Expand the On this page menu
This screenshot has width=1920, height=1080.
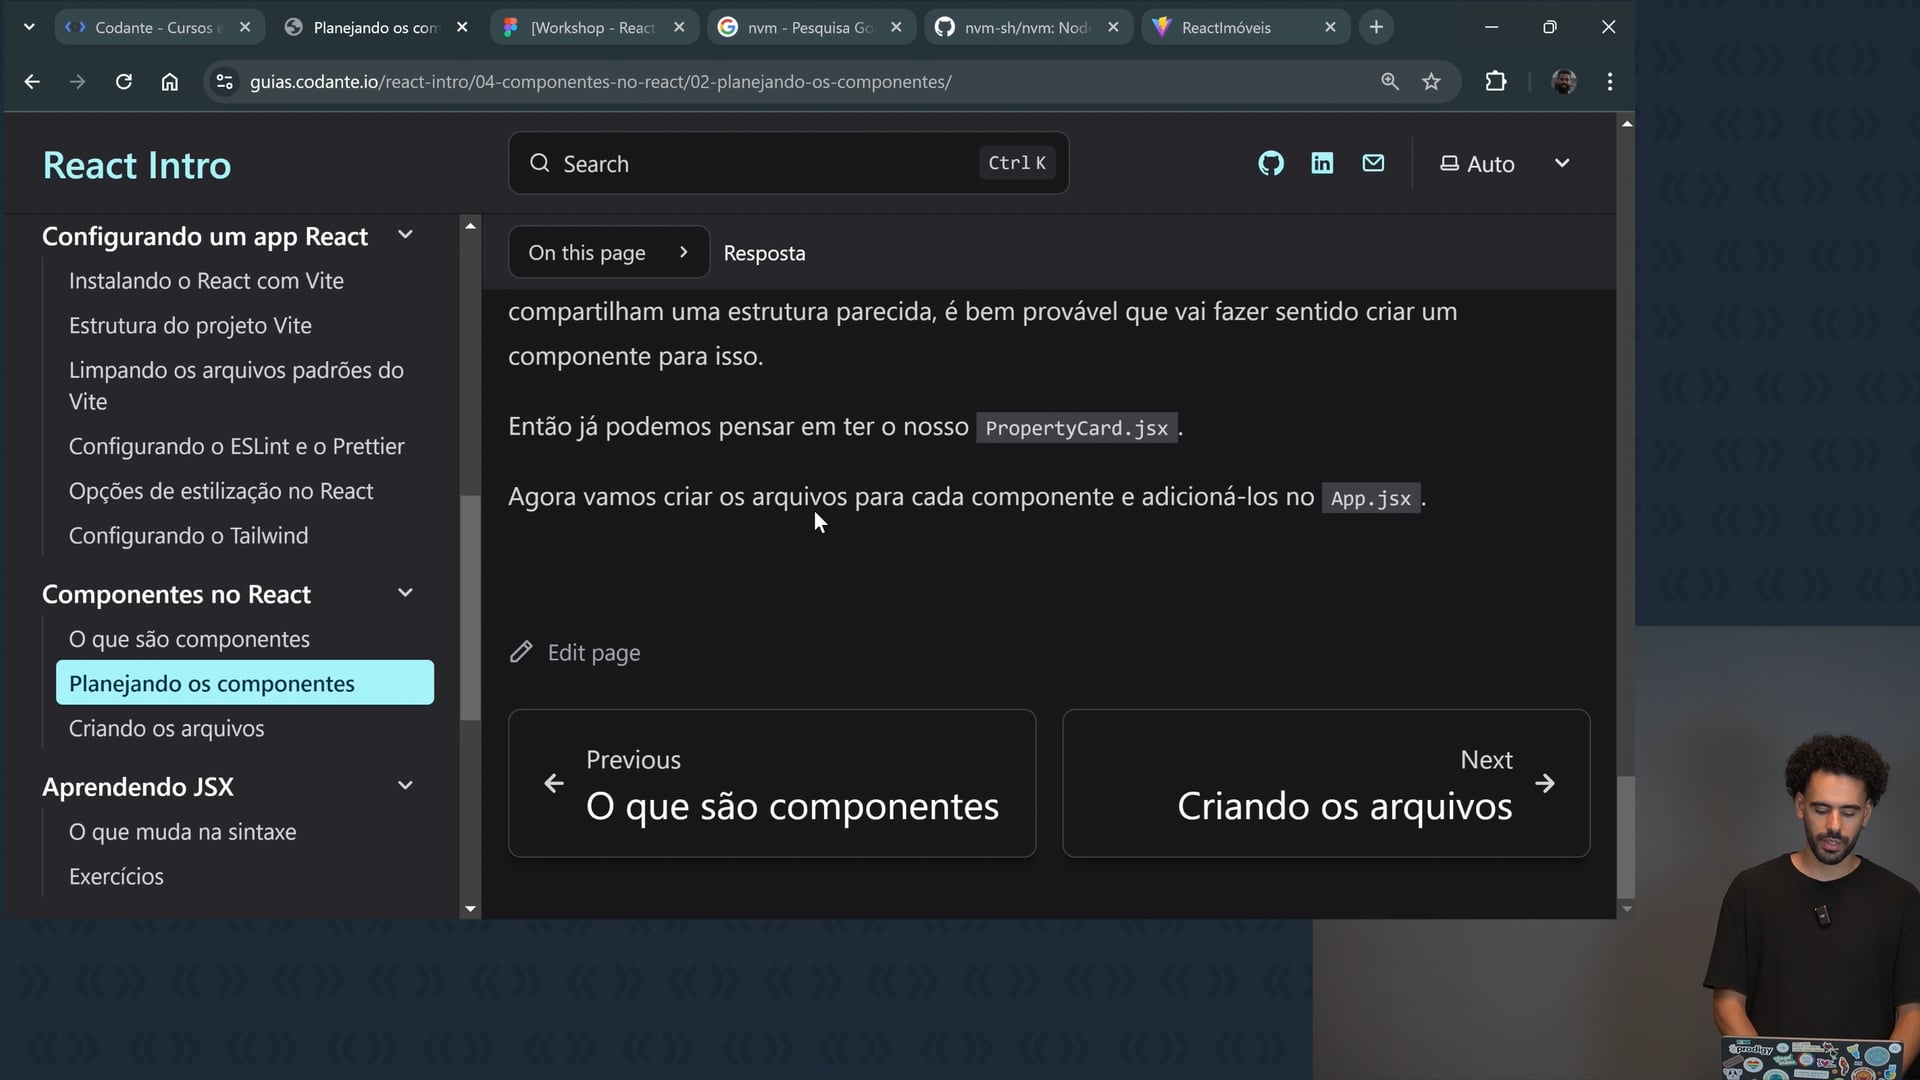coord(608,253)
